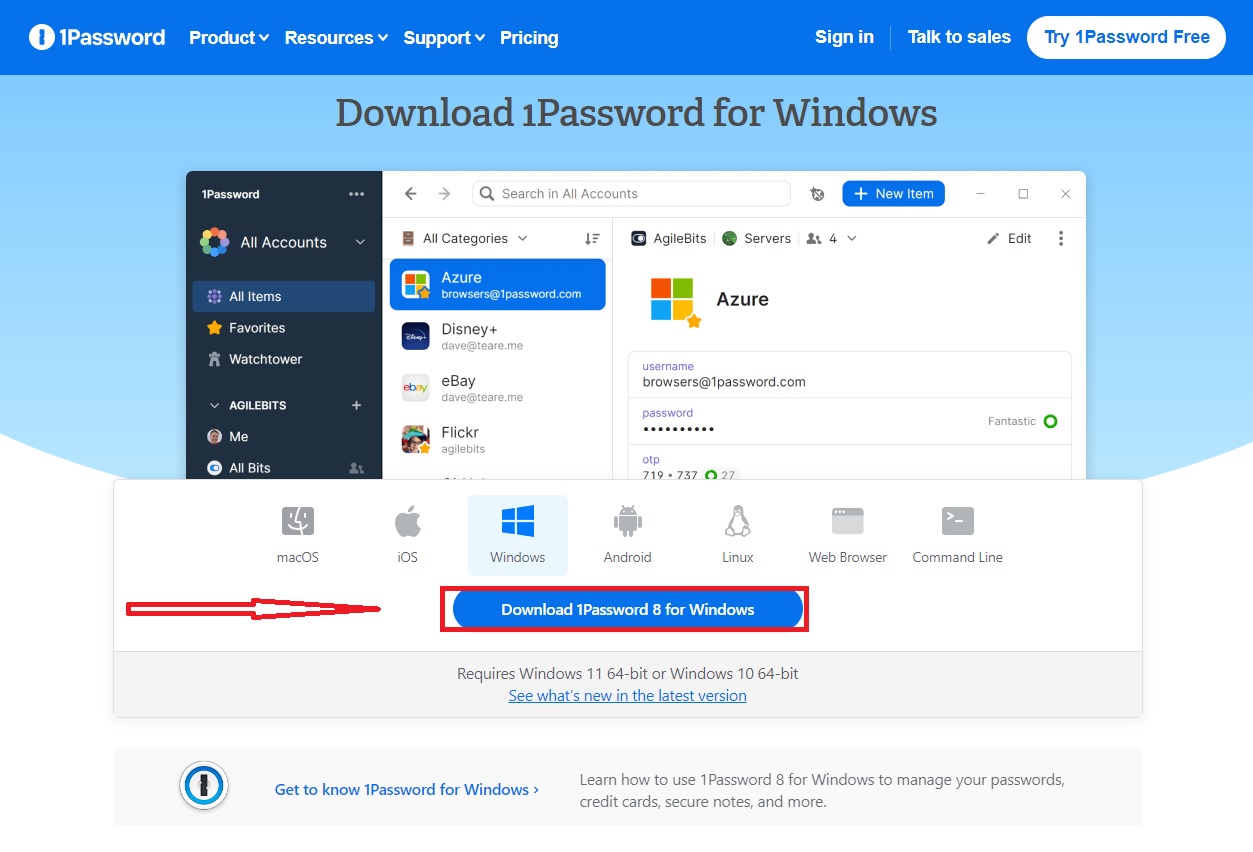
Task: Open Get to know 1Password for Windows
Action: pos(407,789)
